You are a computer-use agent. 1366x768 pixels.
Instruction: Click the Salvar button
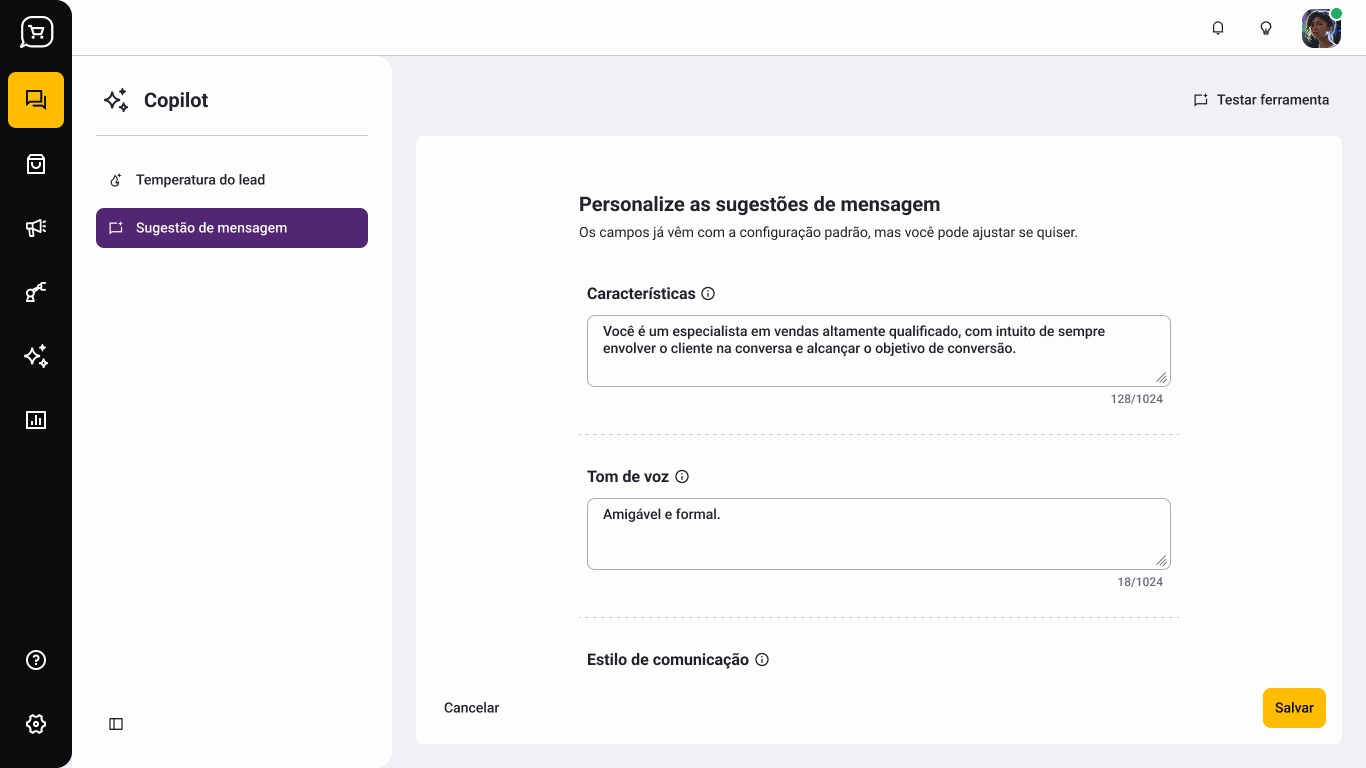[x=1294, y=708]
